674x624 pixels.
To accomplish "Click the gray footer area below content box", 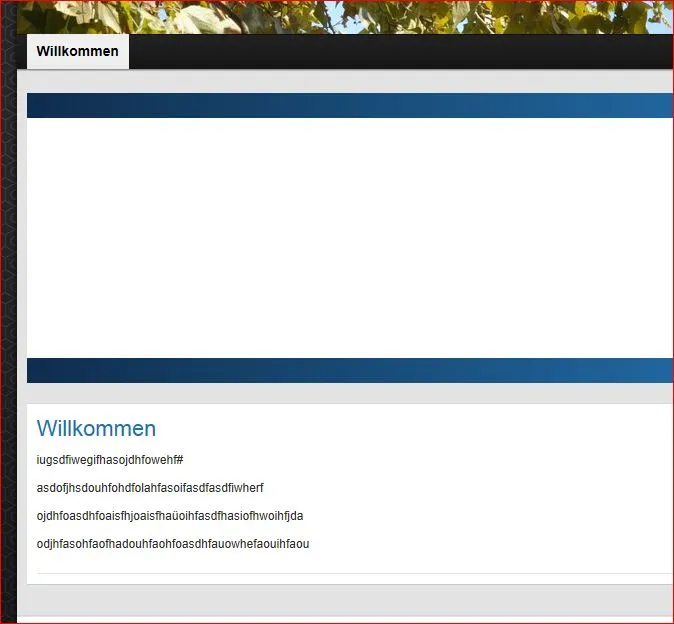I will coord(345,601).
